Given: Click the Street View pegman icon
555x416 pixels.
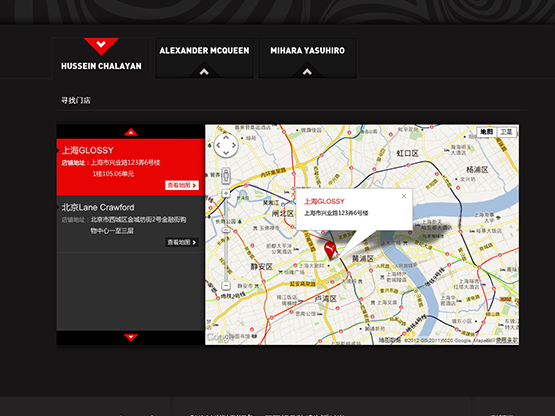Looking at the screenshot, I should (226, 176).
